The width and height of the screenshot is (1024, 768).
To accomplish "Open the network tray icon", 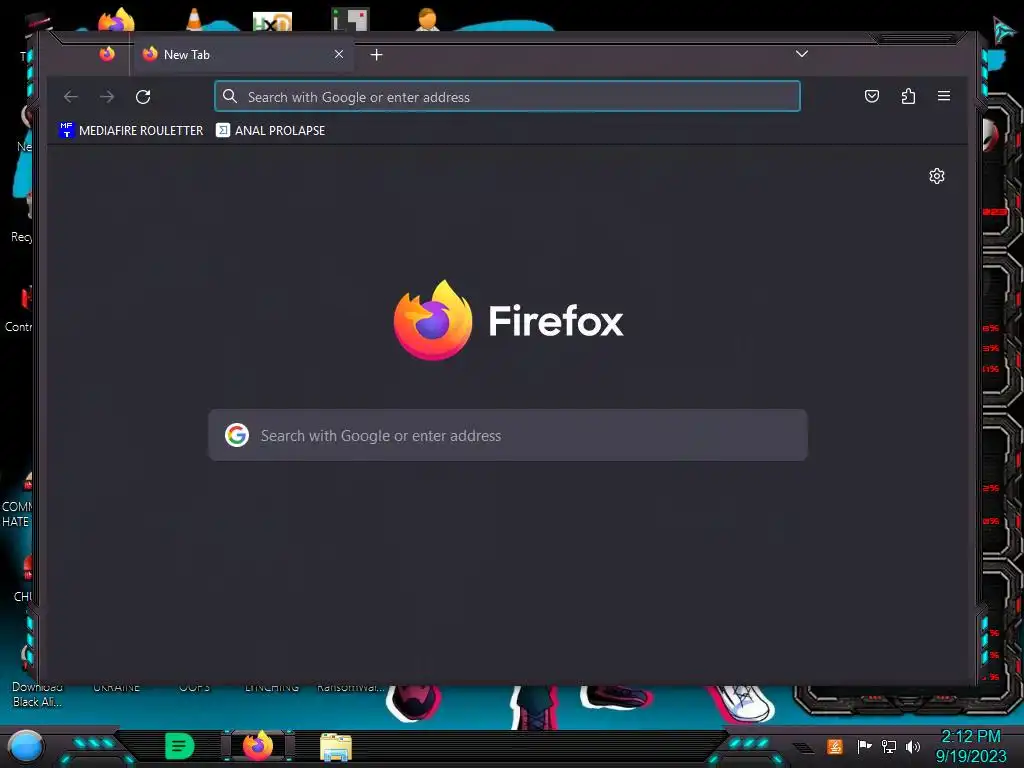I will 889,746.
